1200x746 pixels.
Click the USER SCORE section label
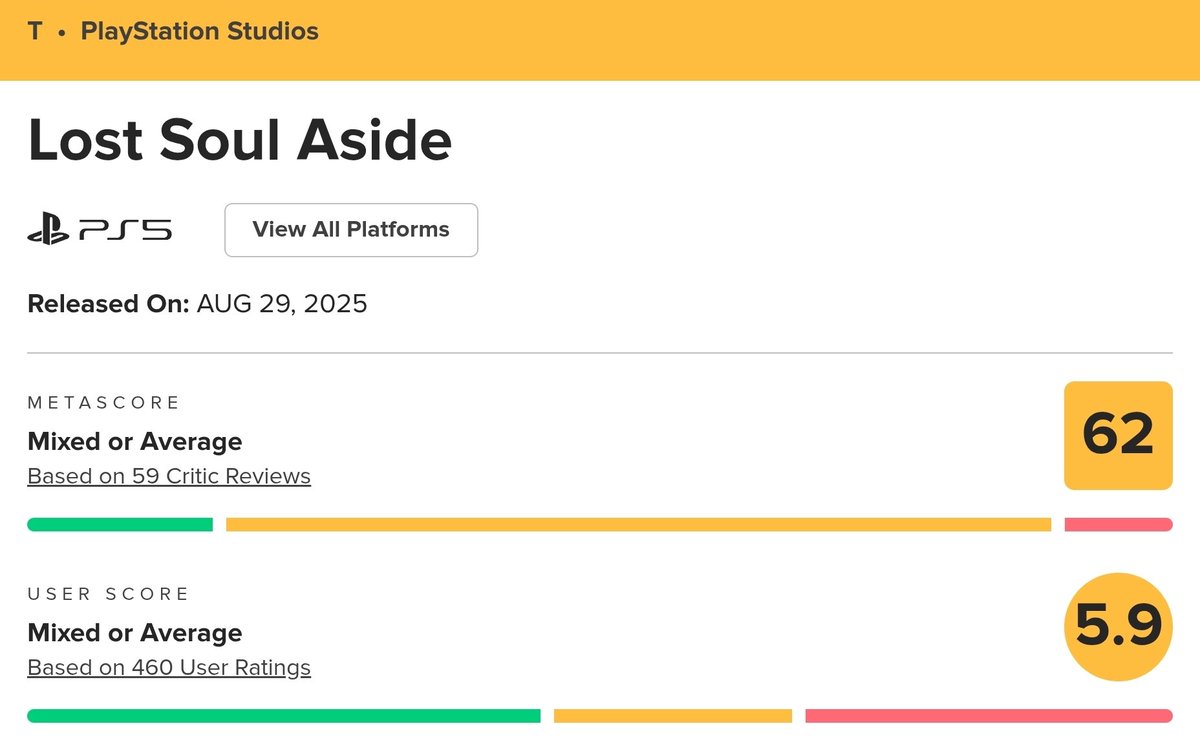(108, 594)
